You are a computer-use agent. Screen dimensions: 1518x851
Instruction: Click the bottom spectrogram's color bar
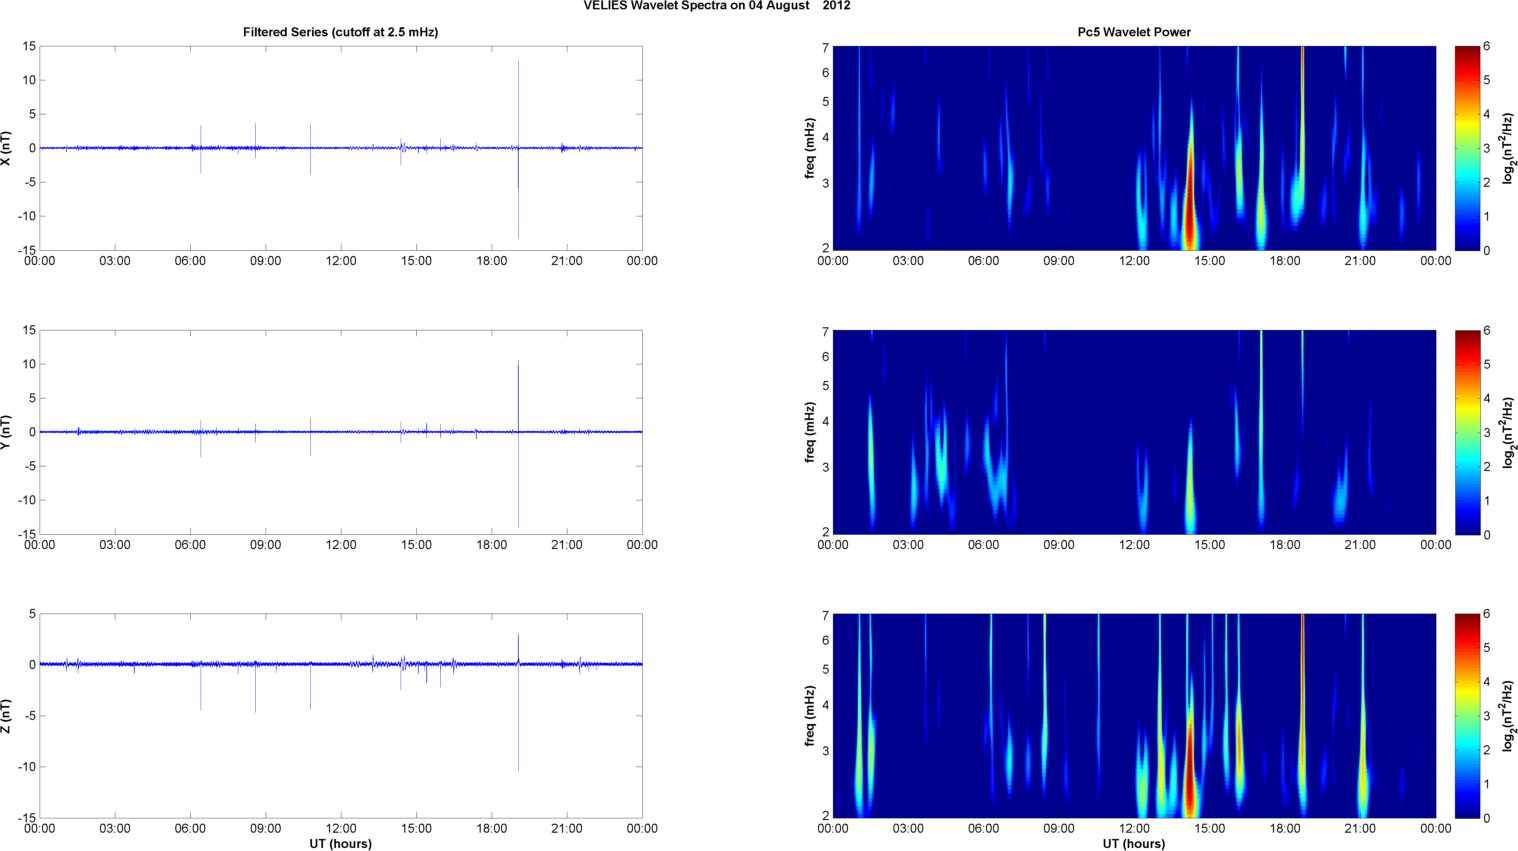click(x=1467, y=716)
